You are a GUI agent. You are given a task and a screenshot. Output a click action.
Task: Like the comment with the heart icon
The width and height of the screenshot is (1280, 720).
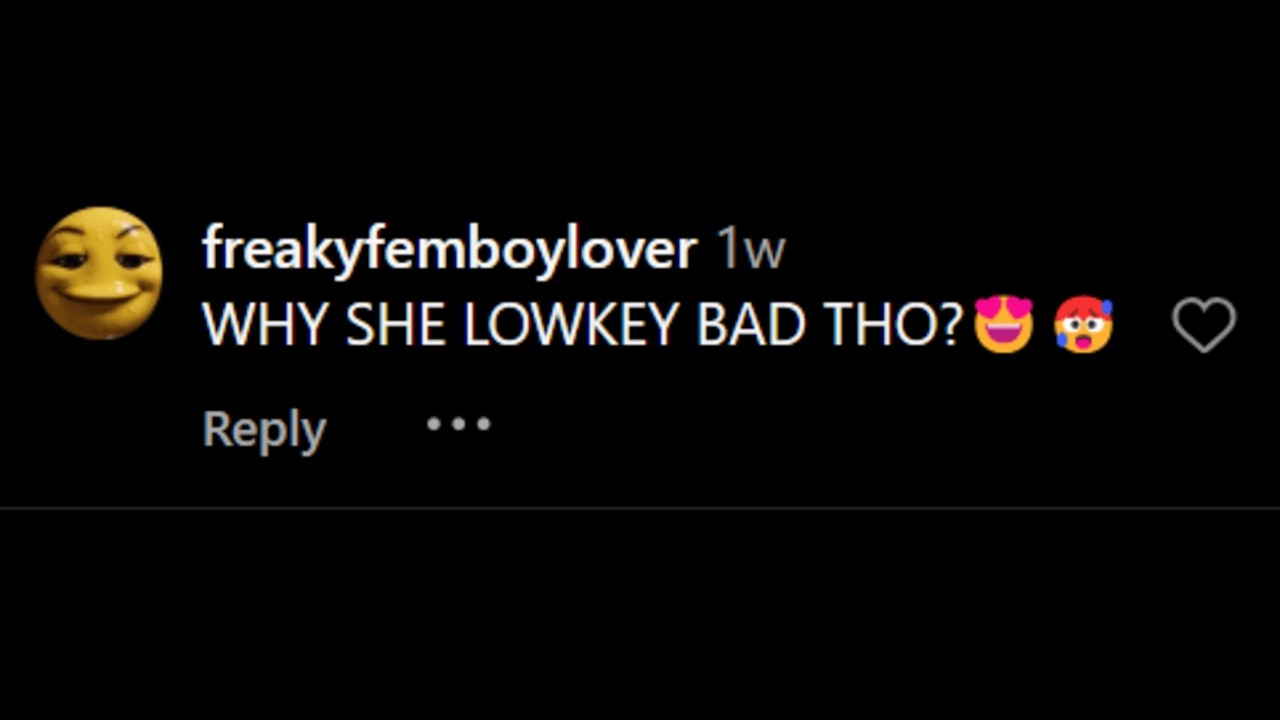[1204, 326]
